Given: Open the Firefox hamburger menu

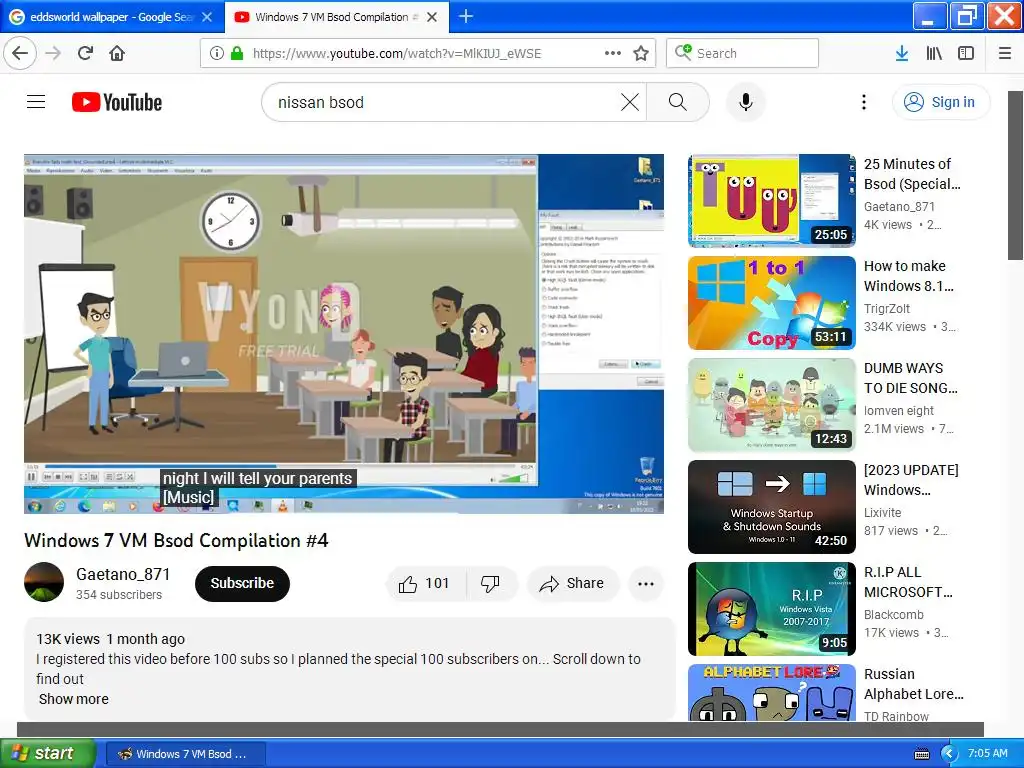Looking at the screenshot, I should pyautogui.click(x=1005, y=53).
